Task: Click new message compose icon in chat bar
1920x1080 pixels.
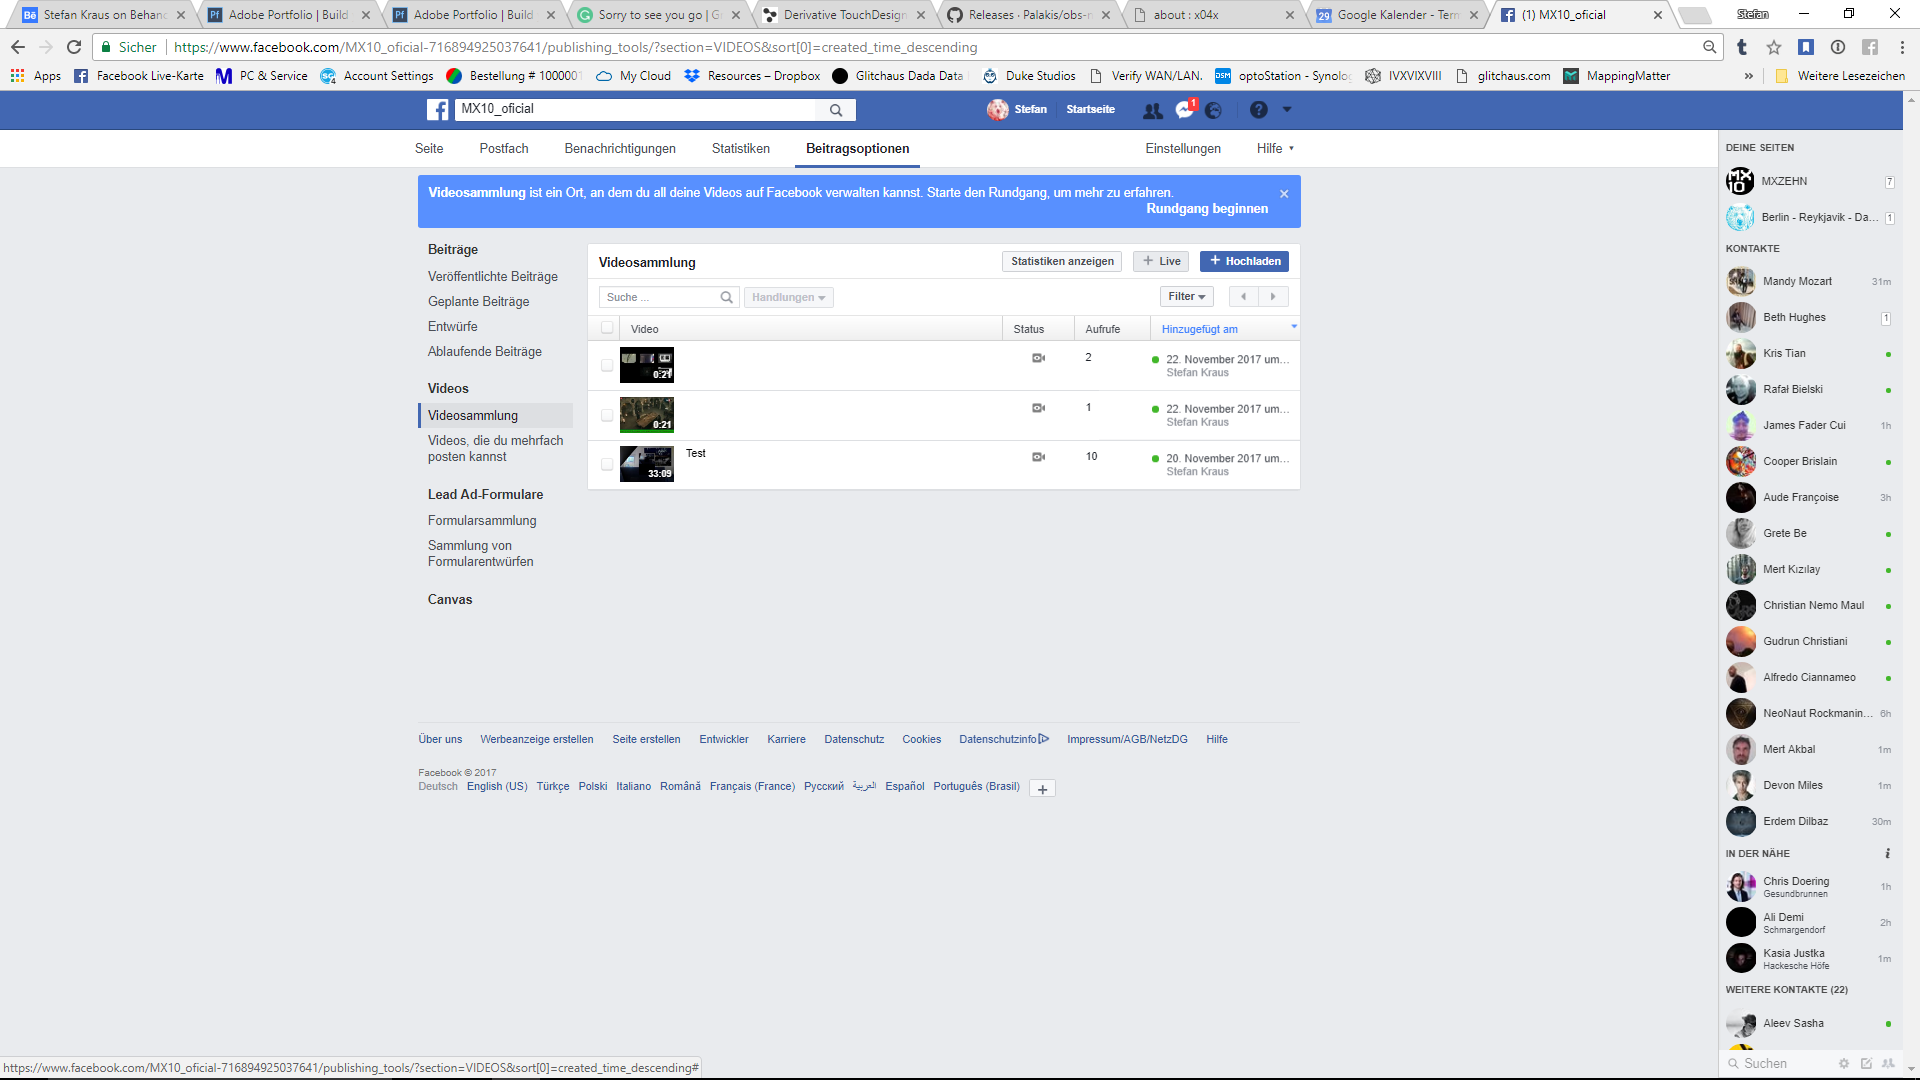Action: 1866,1064
